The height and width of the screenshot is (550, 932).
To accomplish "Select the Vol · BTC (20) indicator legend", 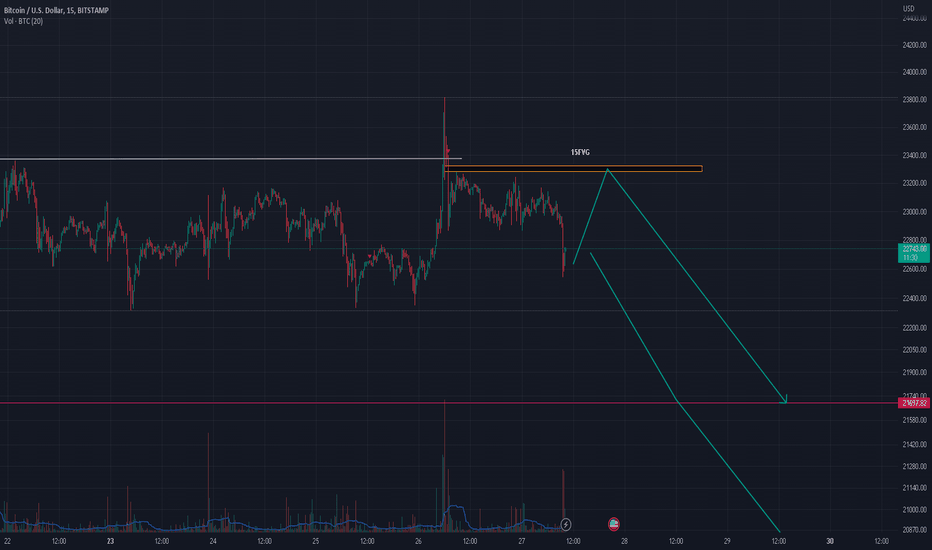I will [x=23, y=21].
